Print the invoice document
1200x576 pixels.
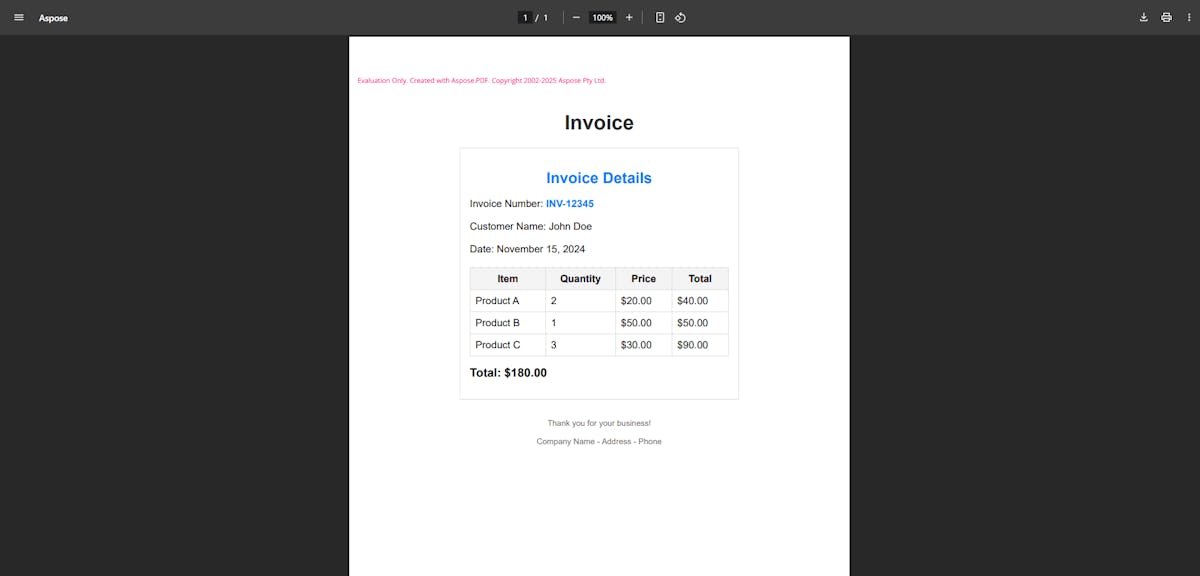click(x=1166, y=17)
